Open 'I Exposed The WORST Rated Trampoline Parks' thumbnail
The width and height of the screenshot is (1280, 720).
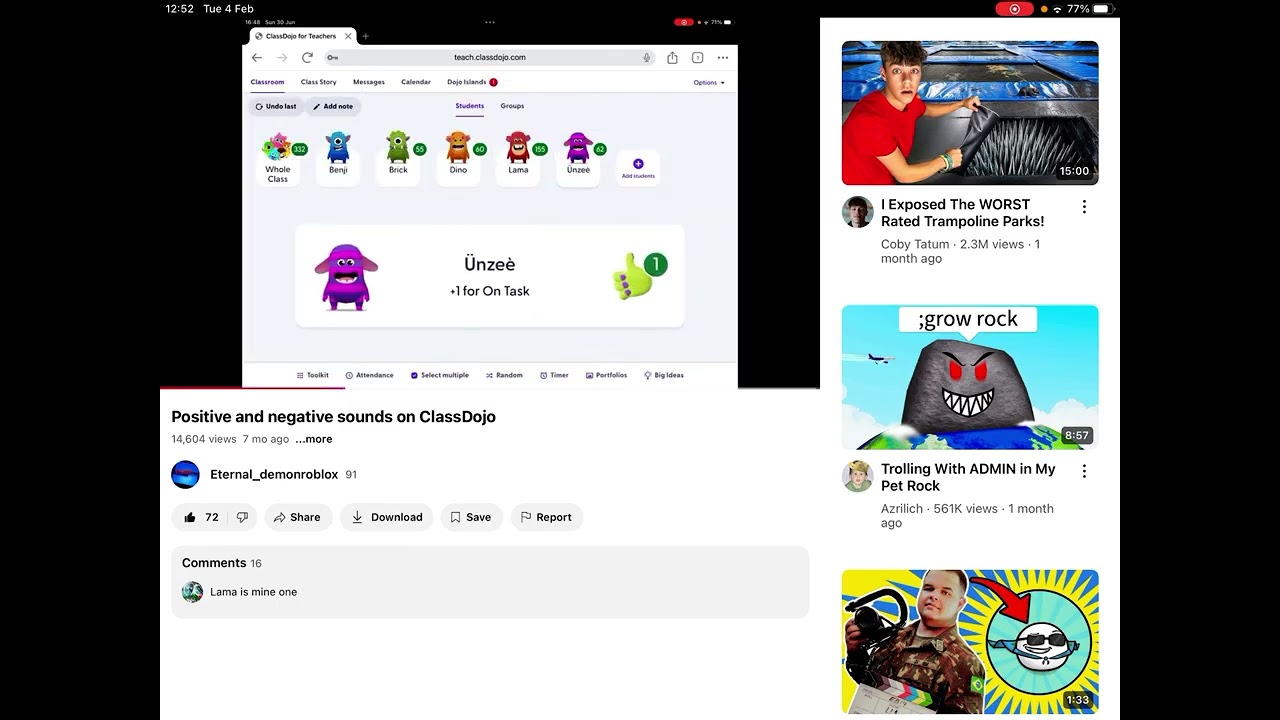click(970, 113)
